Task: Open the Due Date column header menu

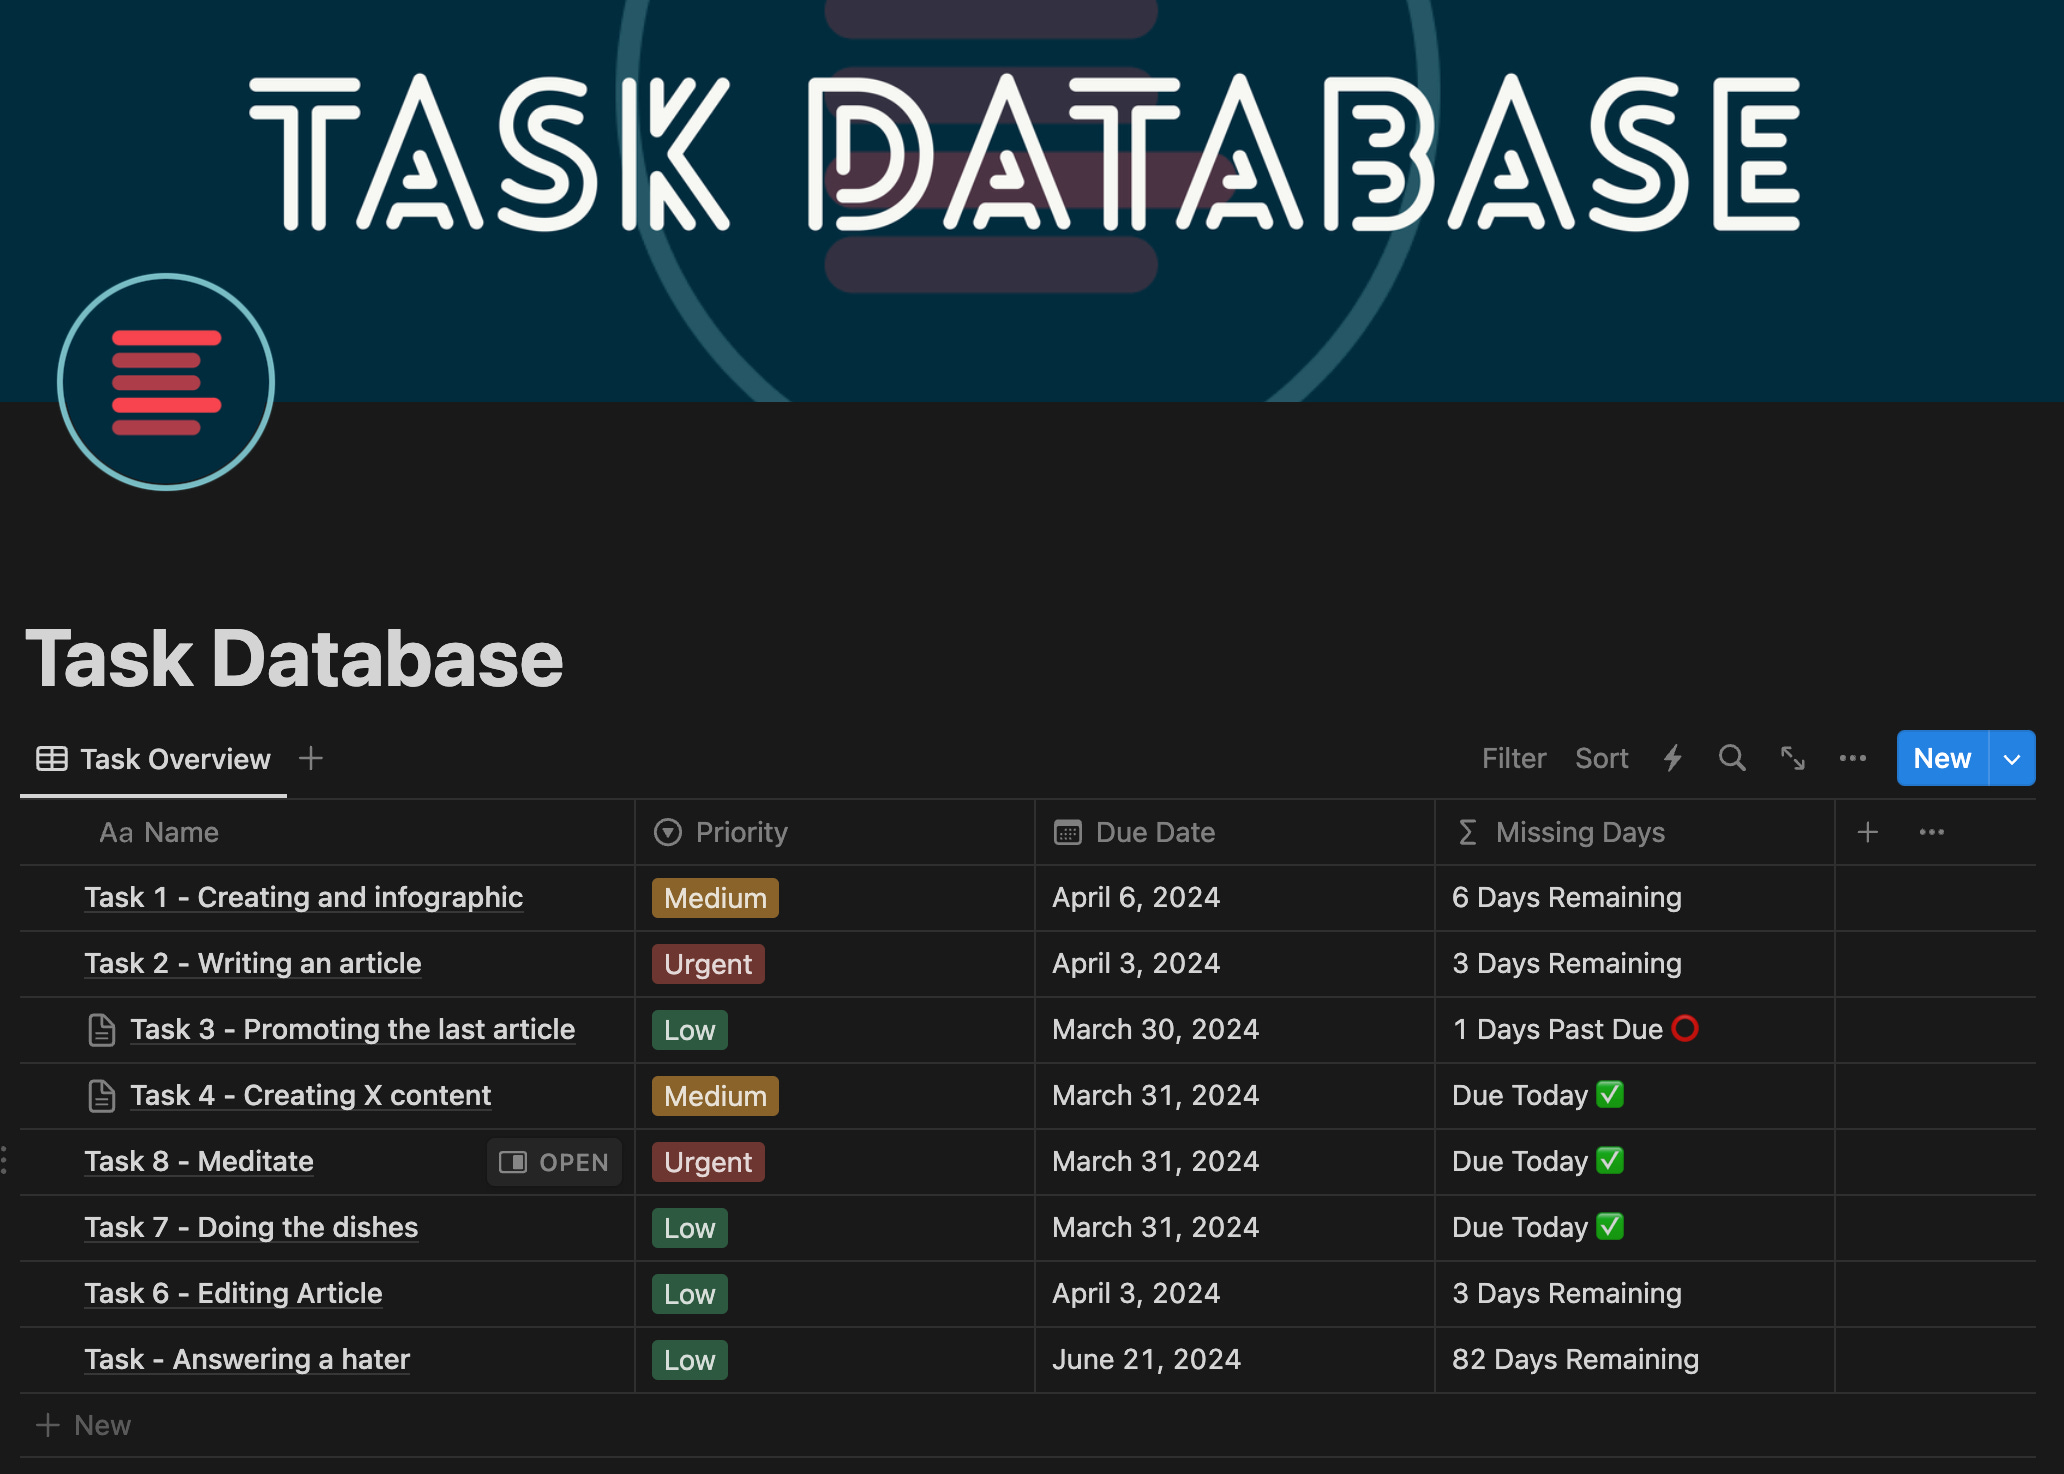Action: tap(1154, 832)
